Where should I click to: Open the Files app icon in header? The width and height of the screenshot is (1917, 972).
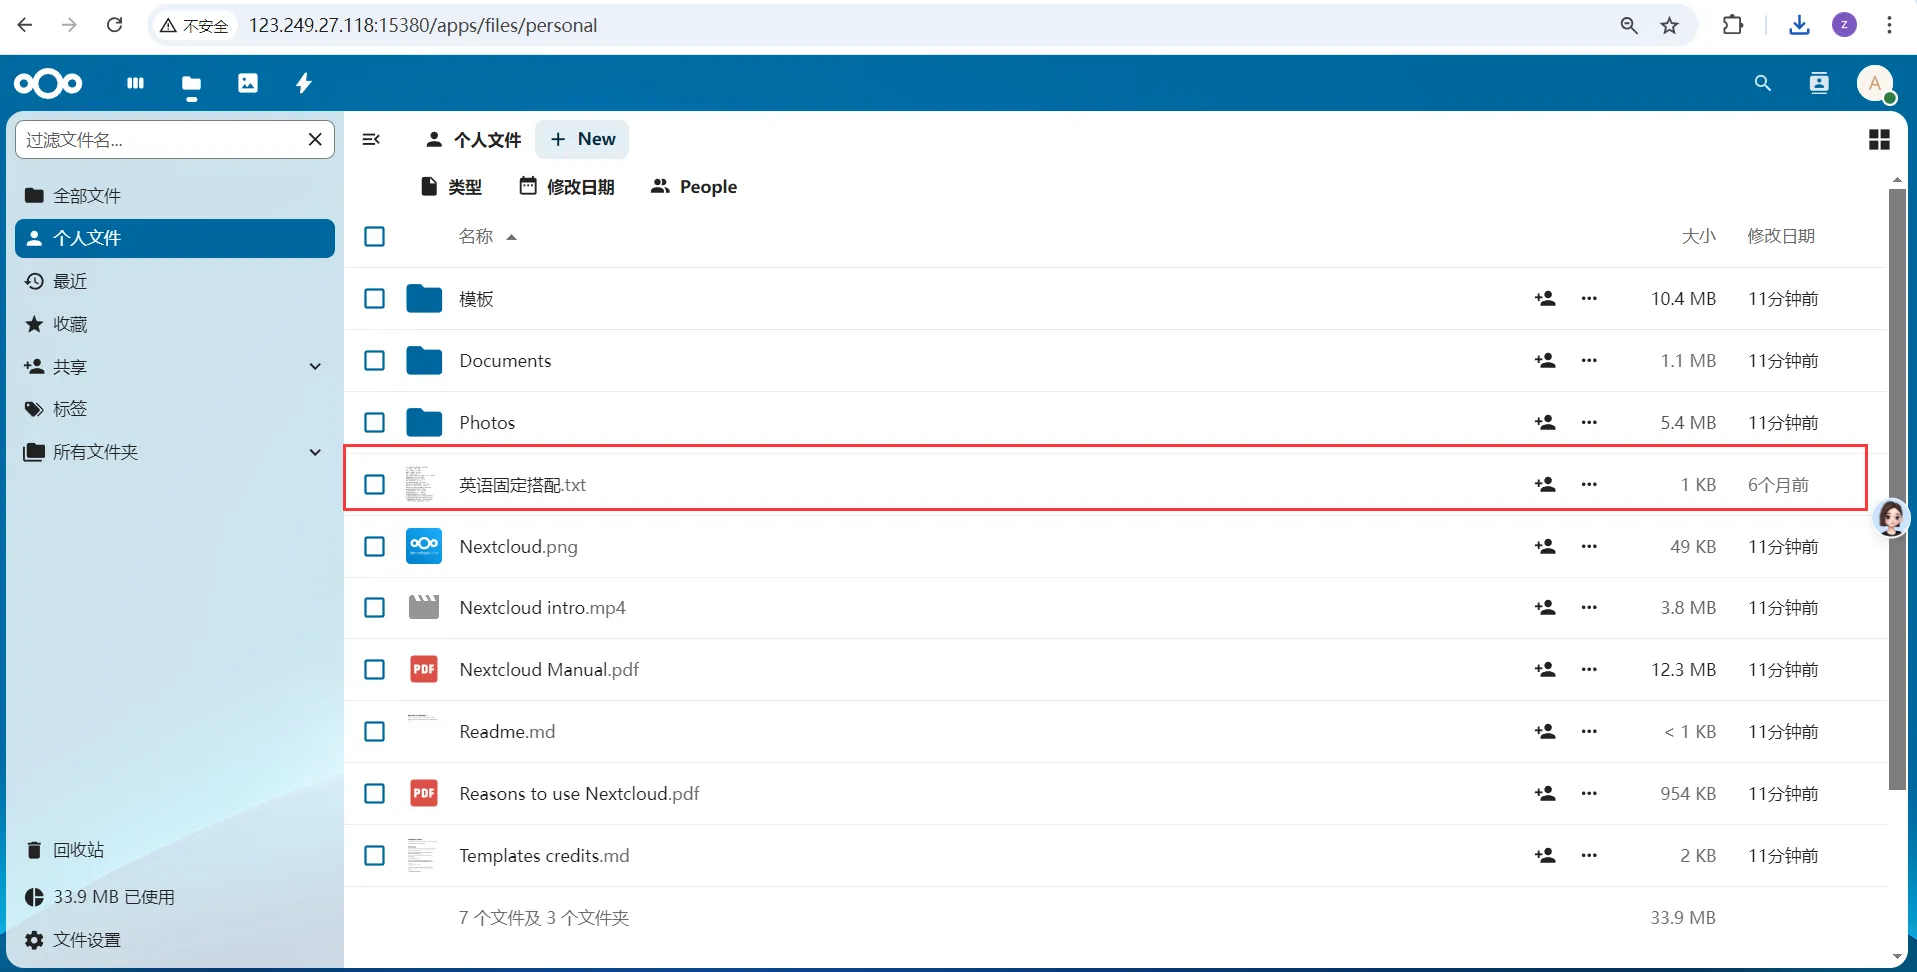click(191, 83)
